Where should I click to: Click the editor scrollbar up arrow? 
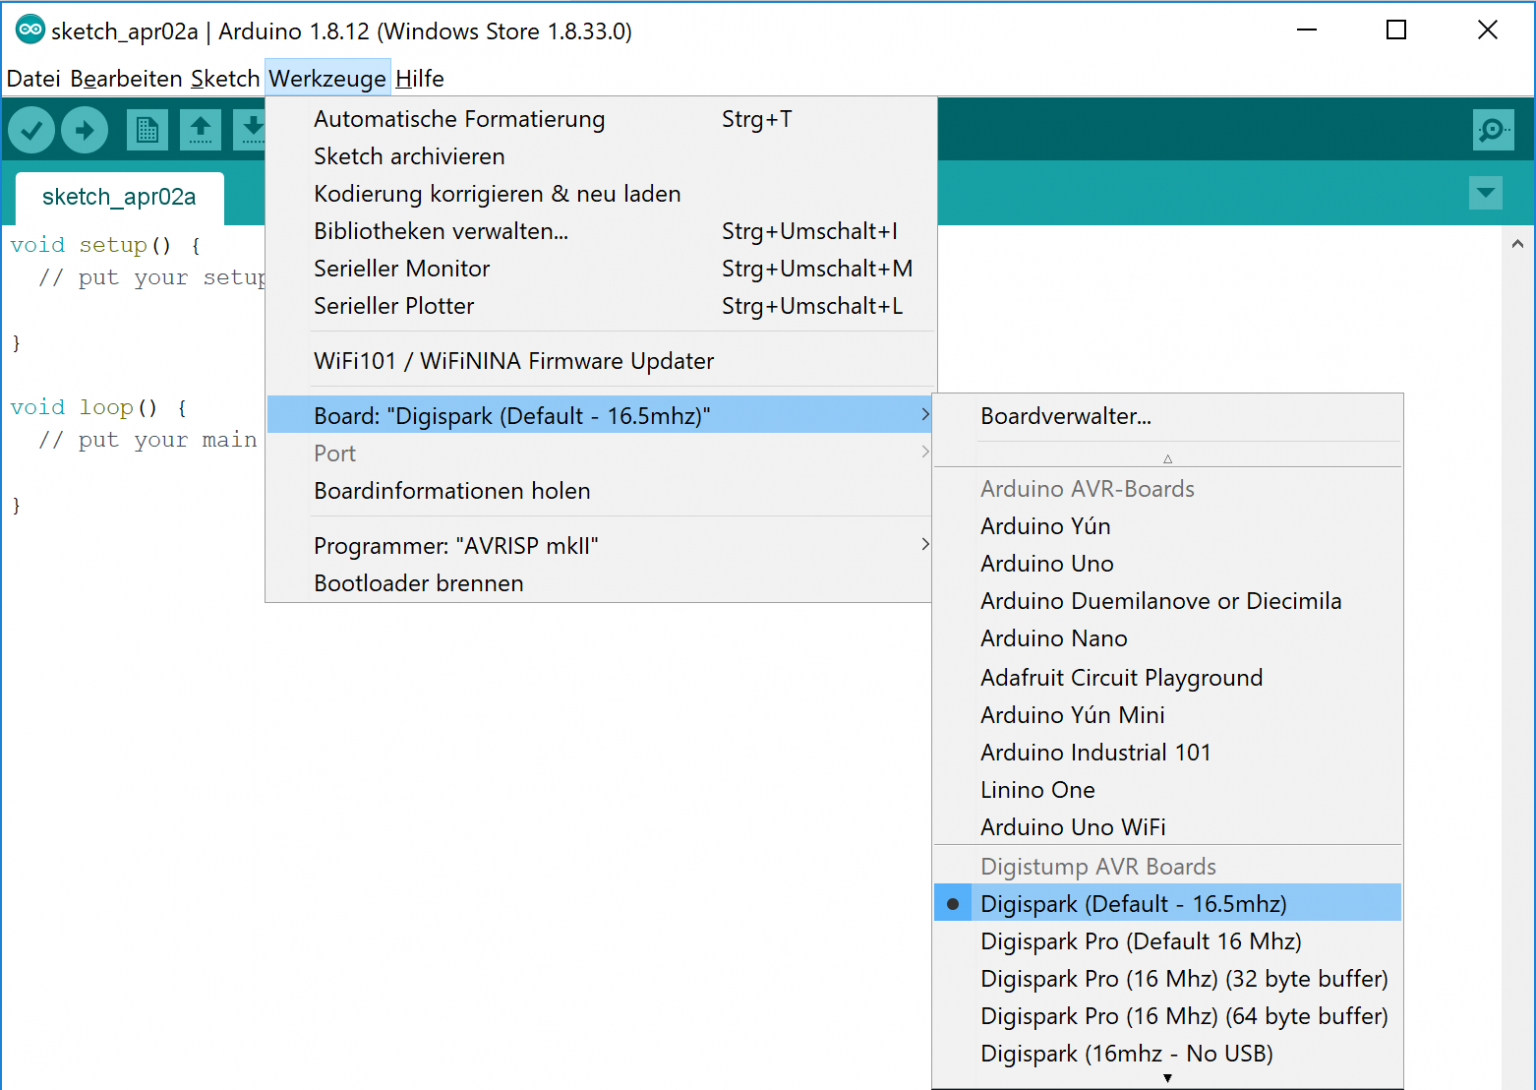1517,243
